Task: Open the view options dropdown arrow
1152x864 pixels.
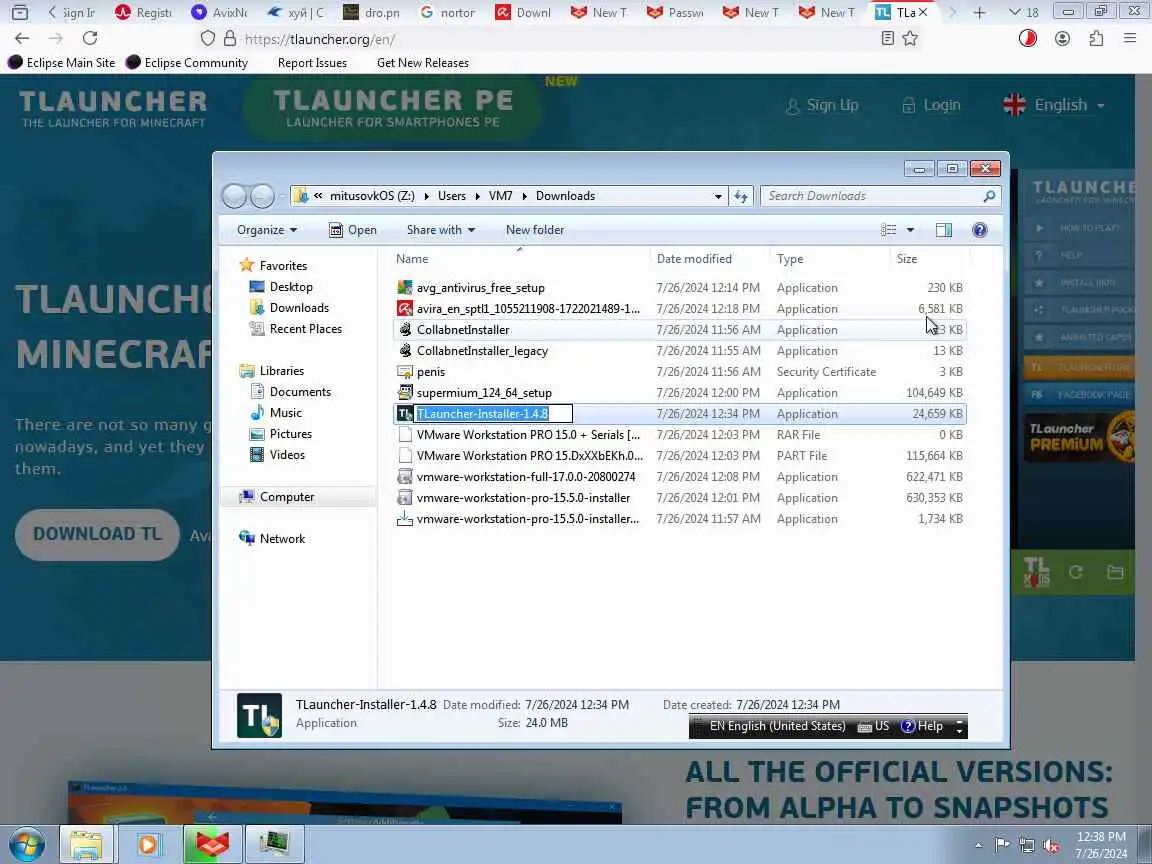Action: (910, 230)
